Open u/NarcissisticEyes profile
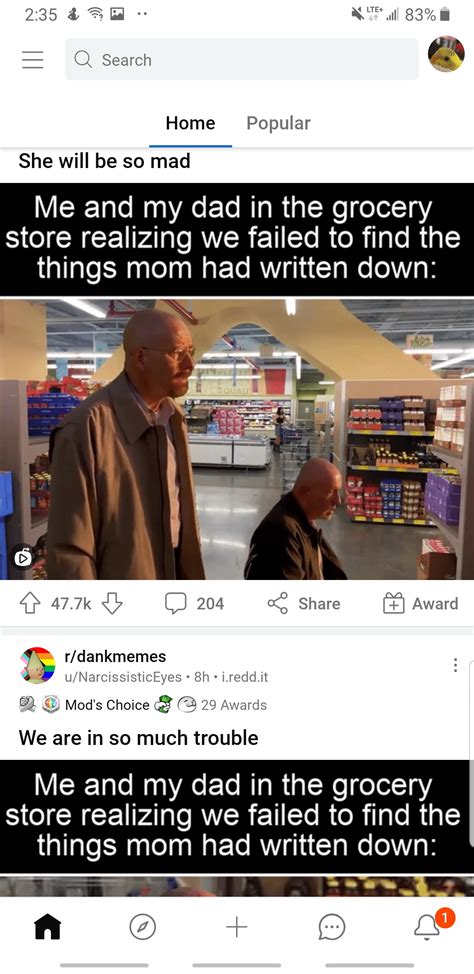This screenshot has height=974, width=474. (x=123, y=677)
